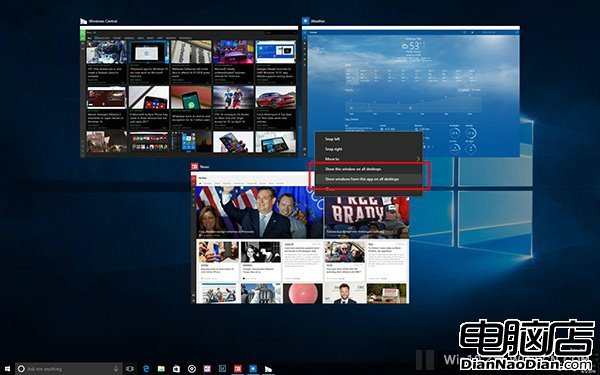Open the Windows Start button
Screen dimensions: 600x375
7,368
